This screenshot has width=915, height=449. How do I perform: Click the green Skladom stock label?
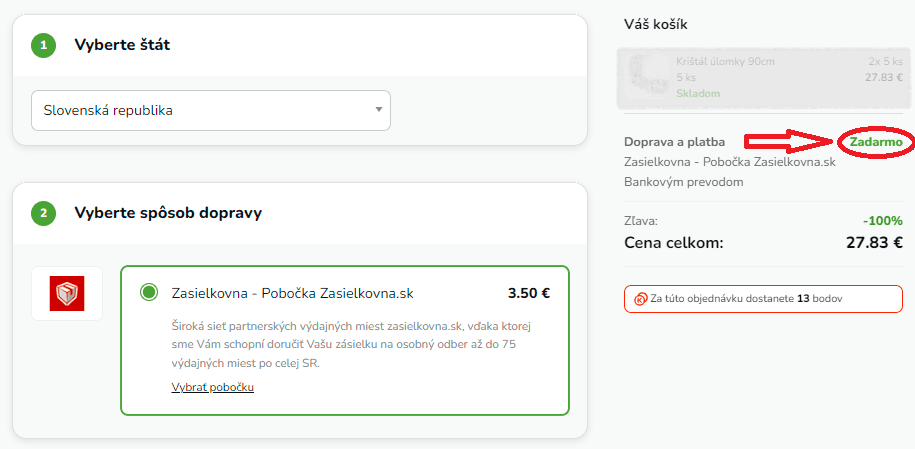click(697, 93)
